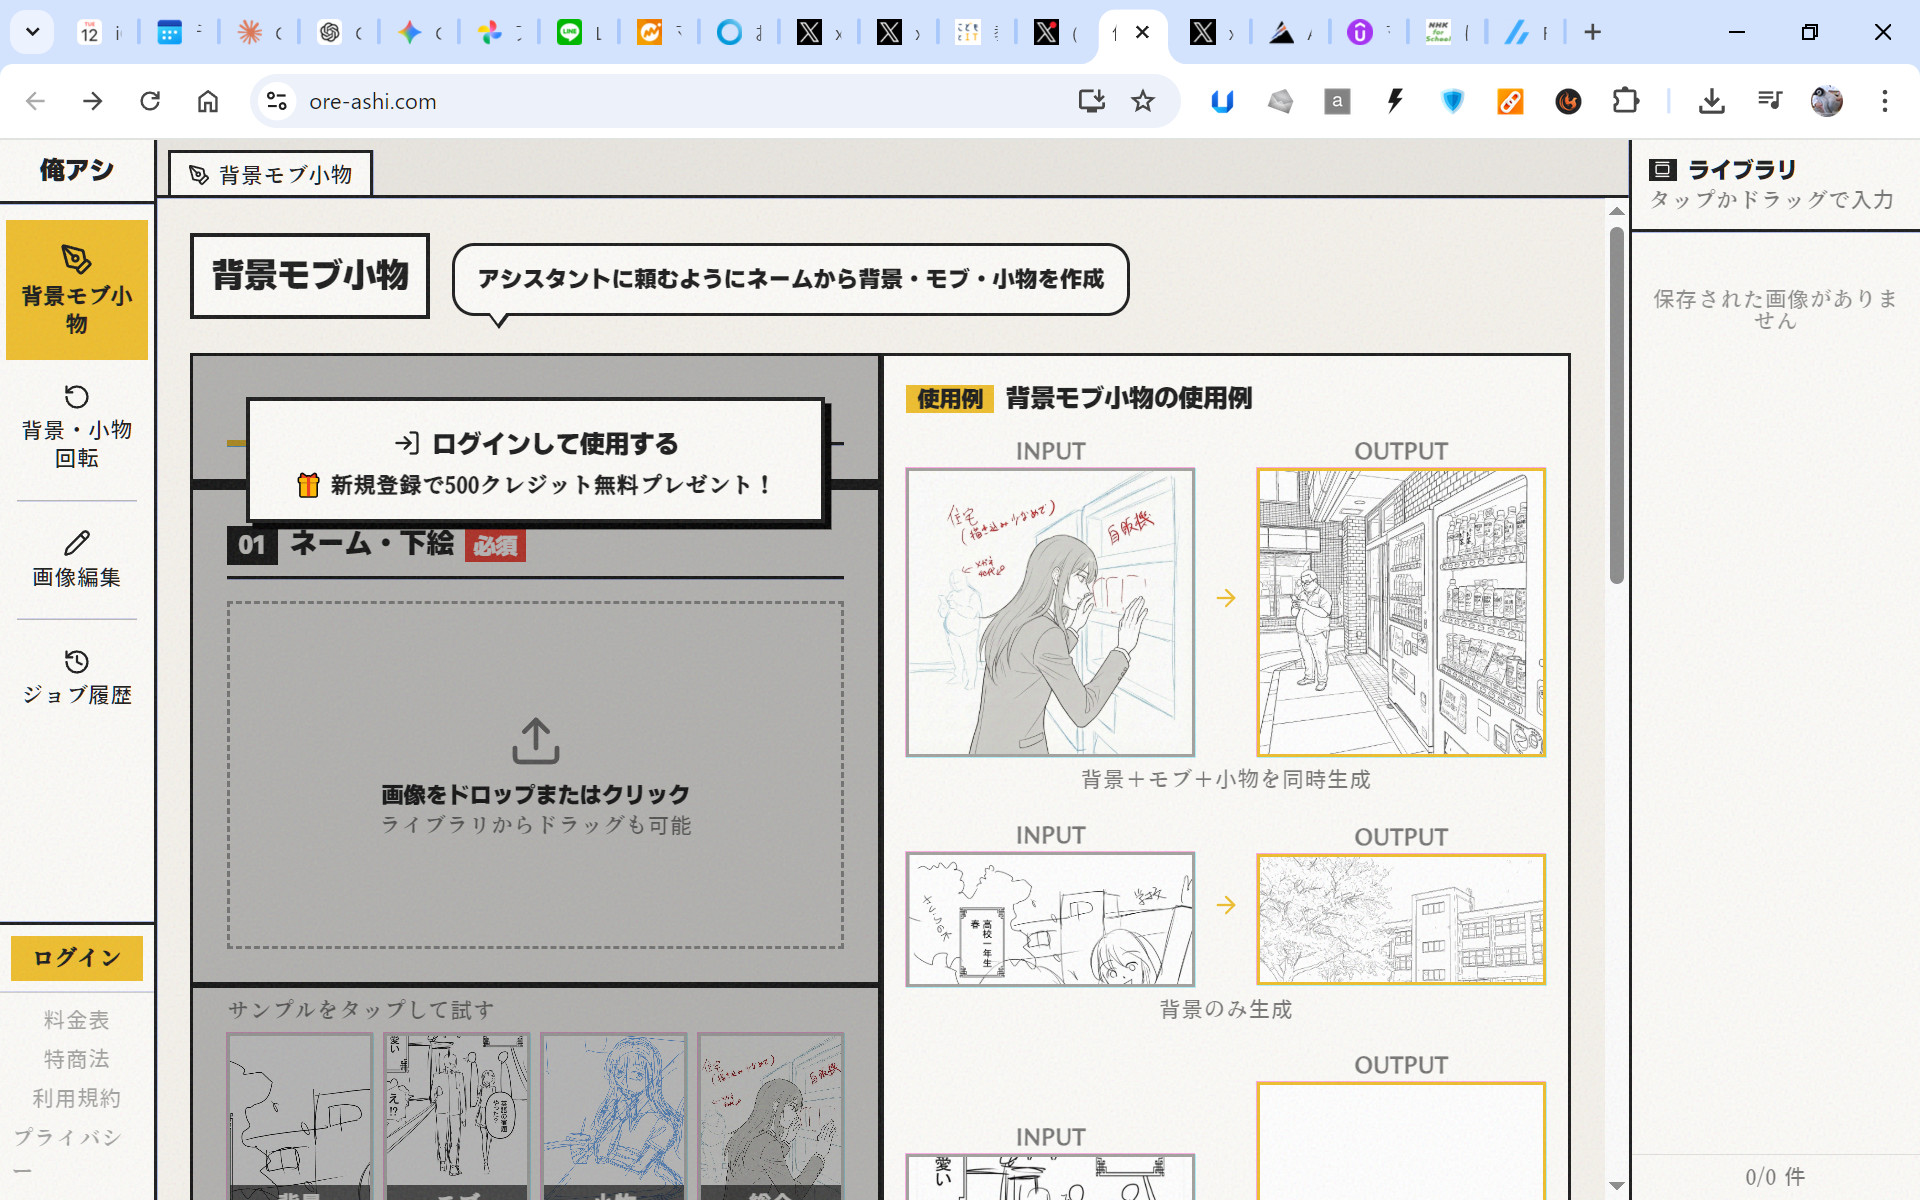Click ログインして使用する button
Viewport: 1920px width, 1200px height.
click(536, 443)
